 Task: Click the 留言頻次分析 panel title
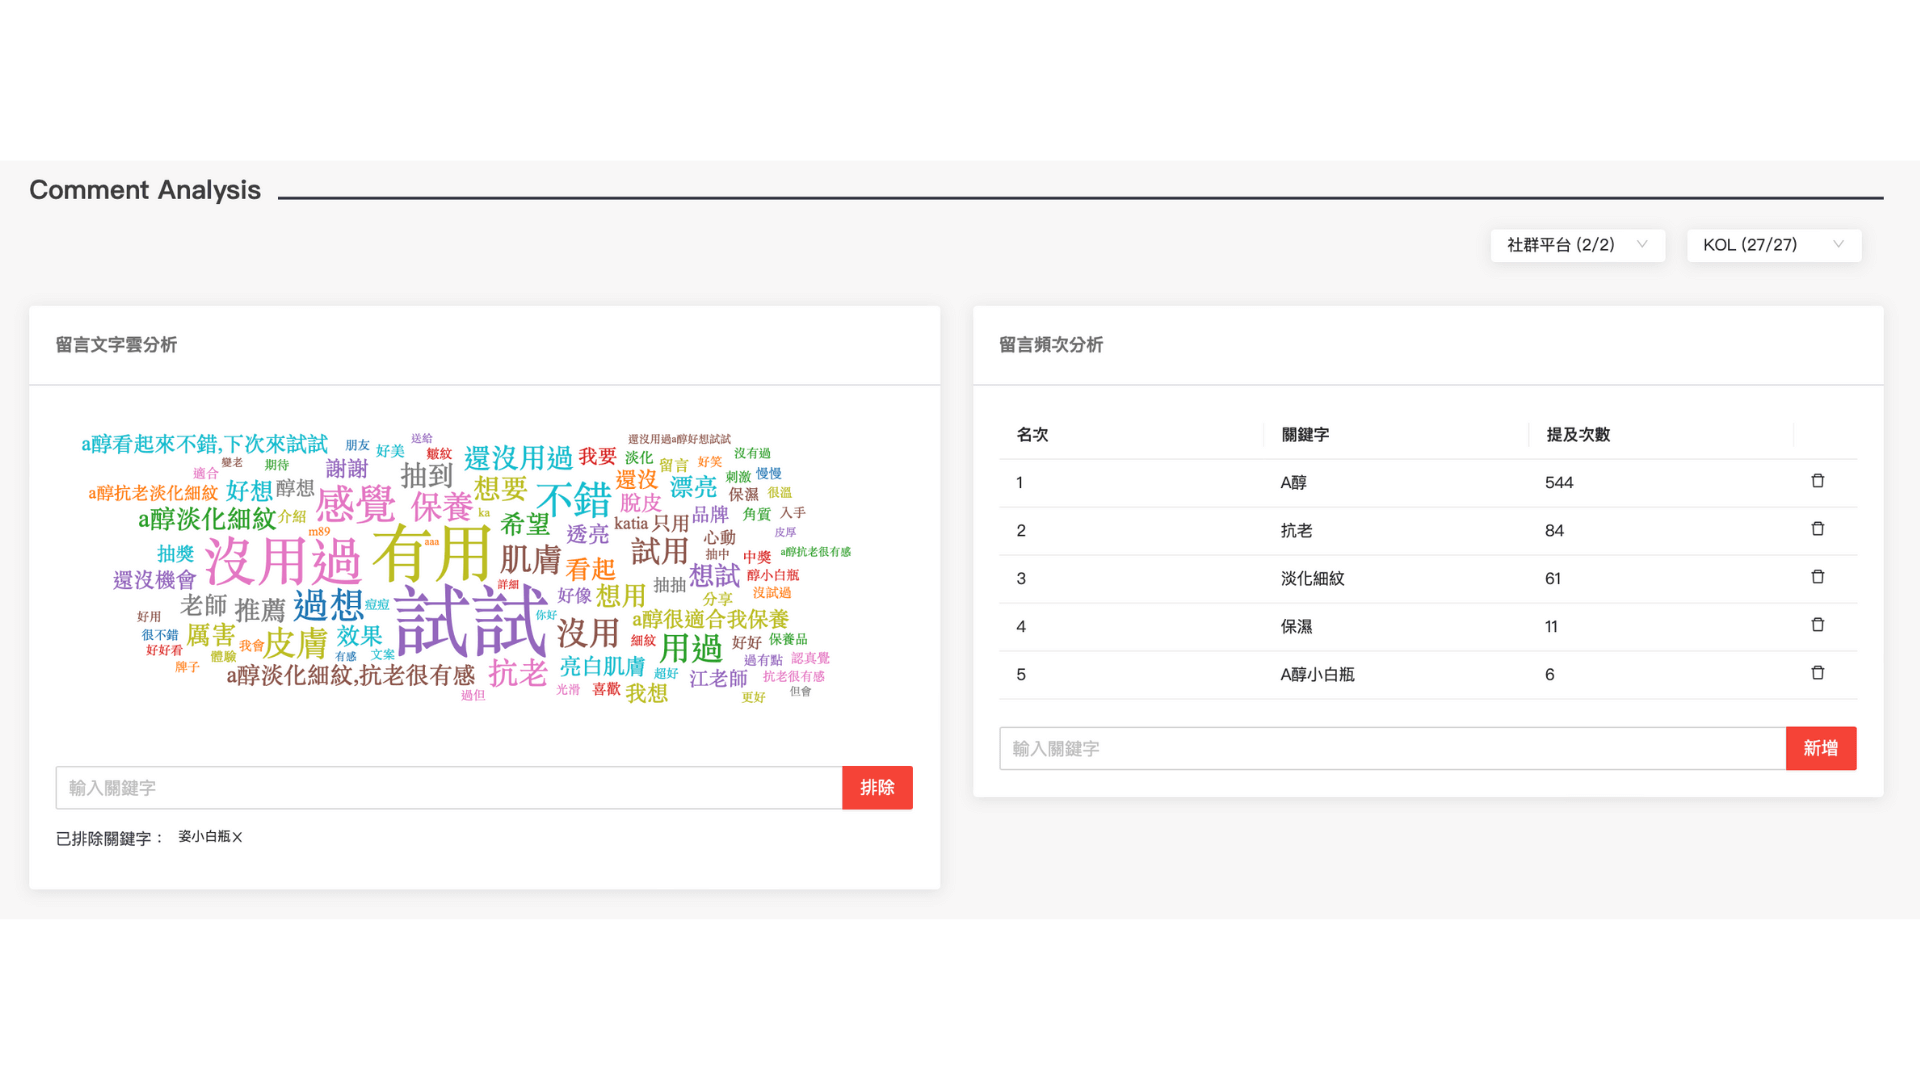[x=1051, y=345]
